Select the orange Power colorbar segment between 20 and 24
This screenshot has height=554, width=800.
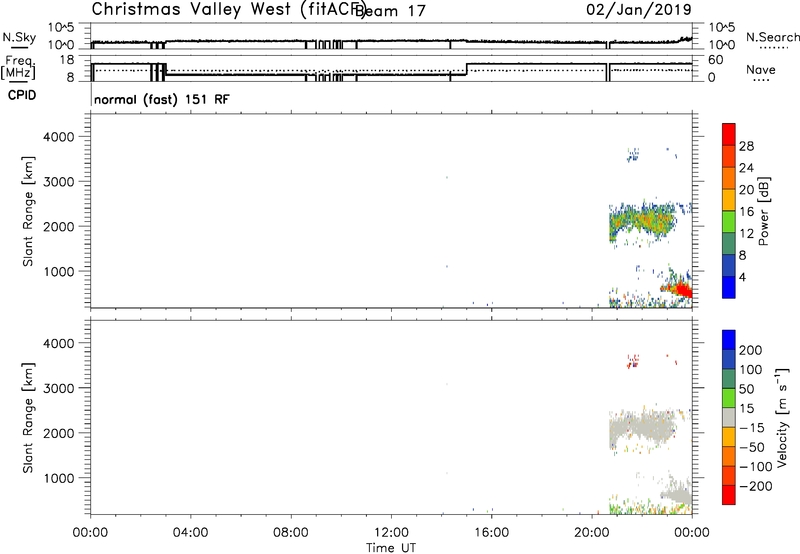729,179
